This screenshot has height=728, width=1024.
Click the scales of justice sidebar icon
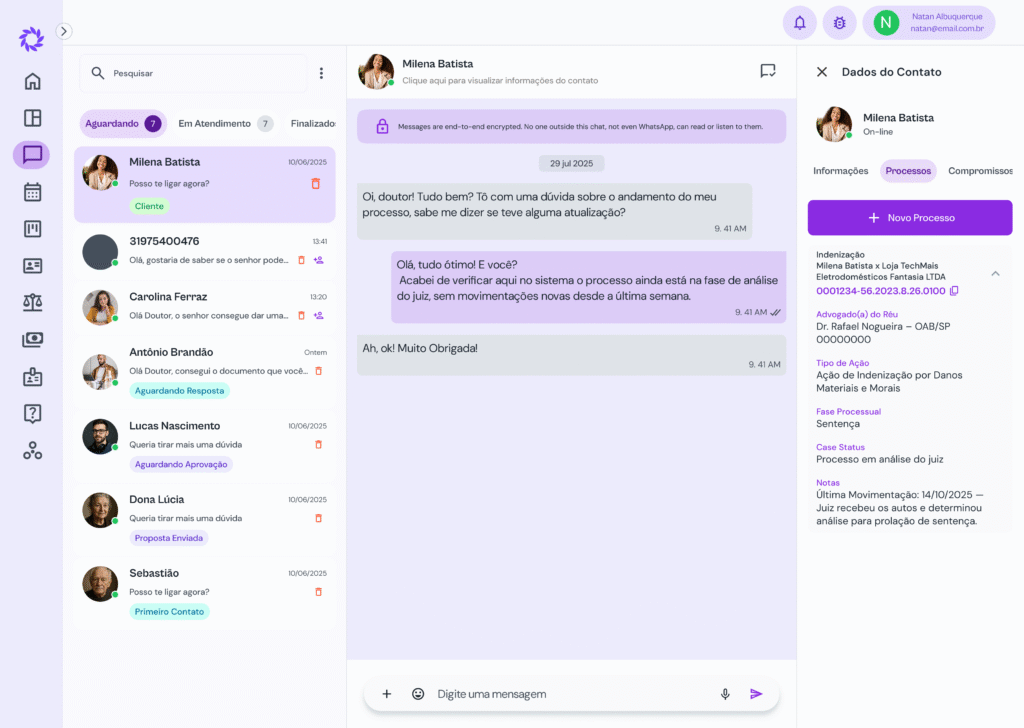[32, 303]
